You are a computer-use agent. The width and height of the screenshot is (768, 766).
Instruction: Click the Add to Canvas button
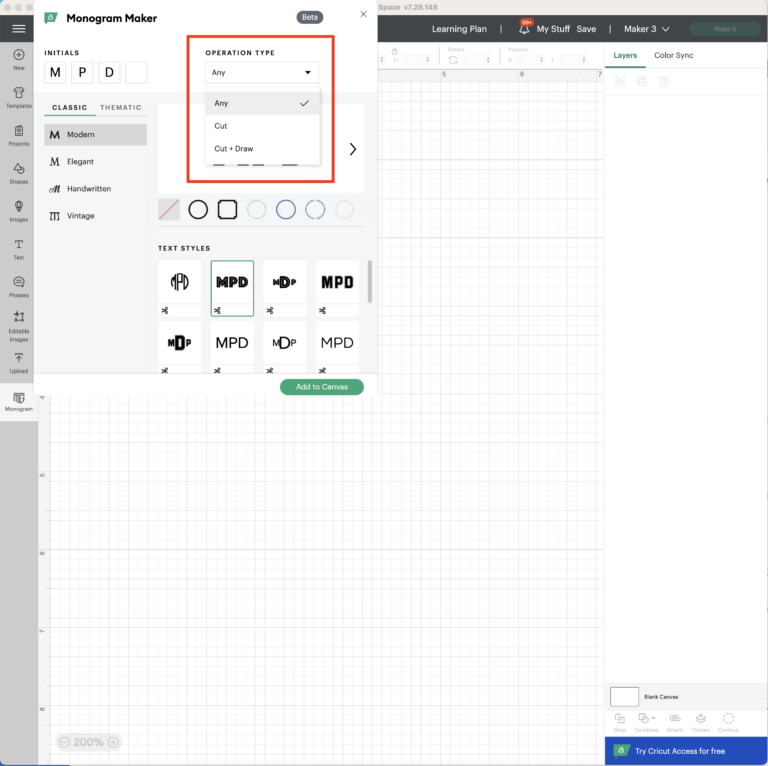click(x=321, y=387)
